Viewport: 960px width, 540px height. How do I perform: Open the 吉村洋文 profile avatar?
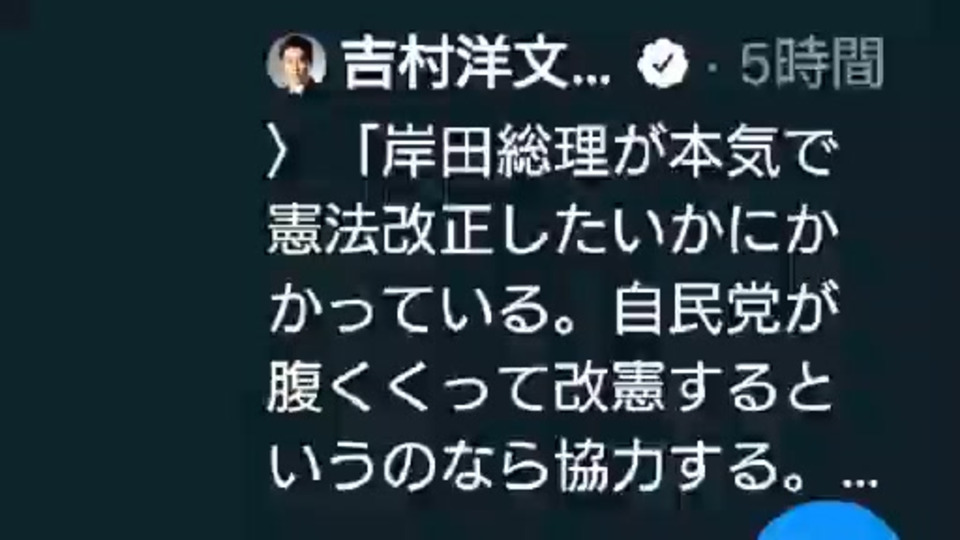click(296, 63)
